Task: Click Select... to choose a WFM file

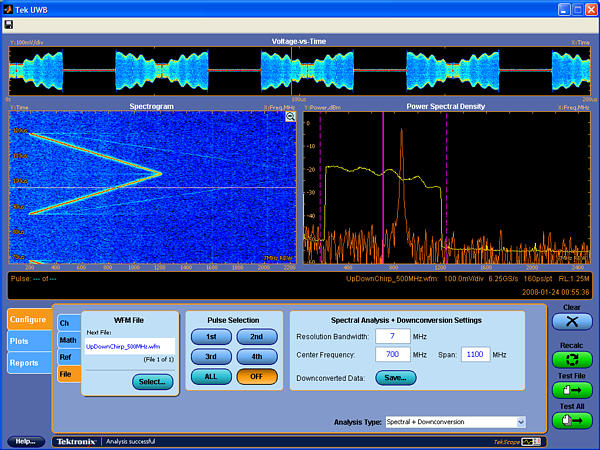Action: click(x=152, y=381)
